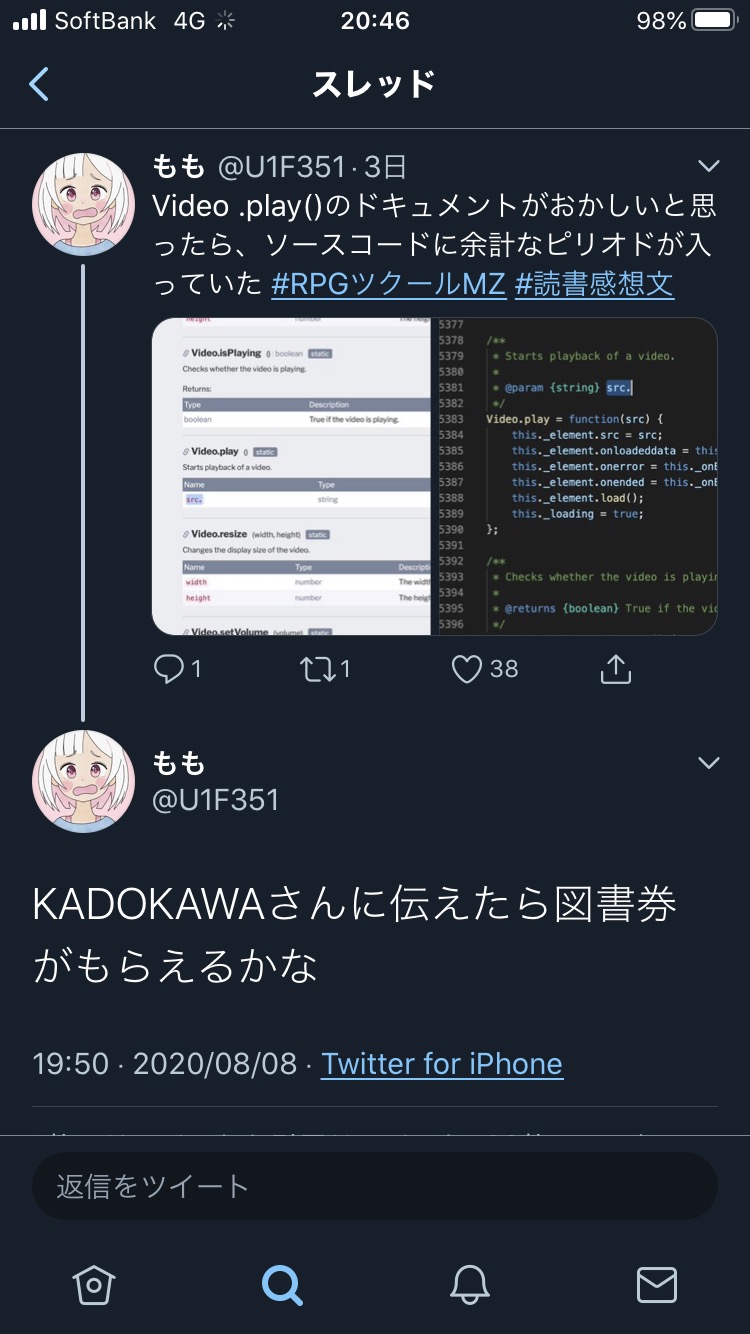Reply to the first tweet via comment icon

click(169, 669)
